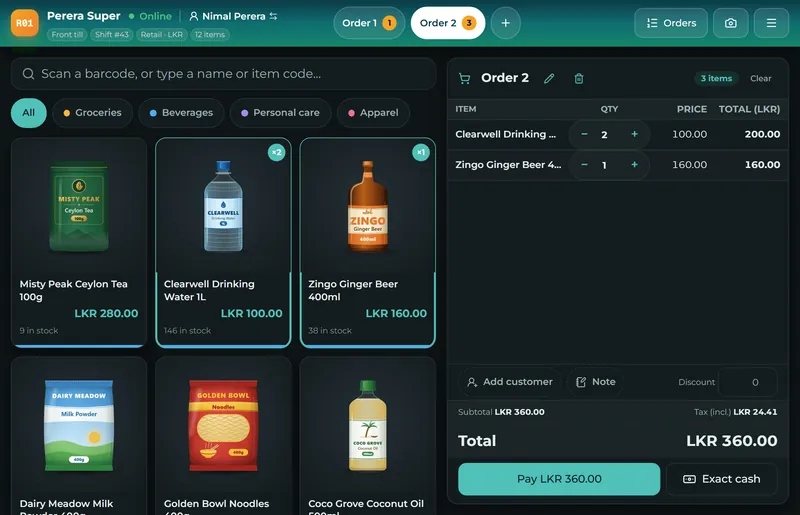The image size is (800, 515).
Task: Add Zingo Ginger Beer 400ml card
Action: (x=368, y=242)
